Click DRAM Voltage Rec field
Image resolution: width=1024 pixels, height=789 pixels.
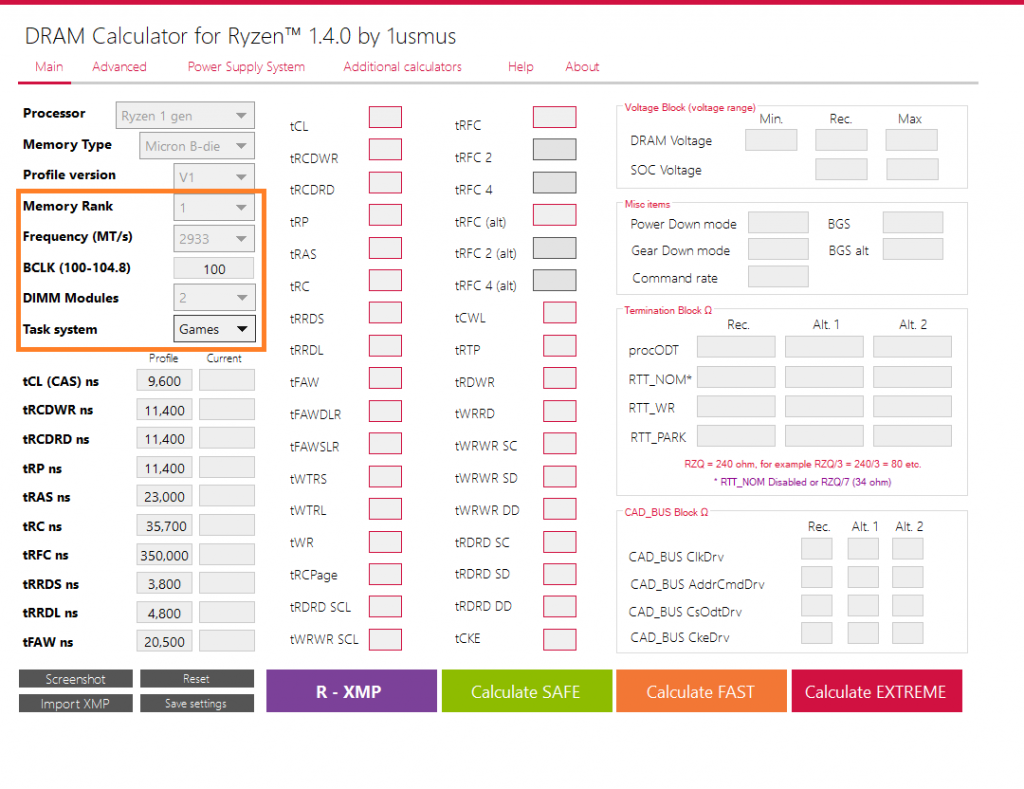tap(841, 140)
